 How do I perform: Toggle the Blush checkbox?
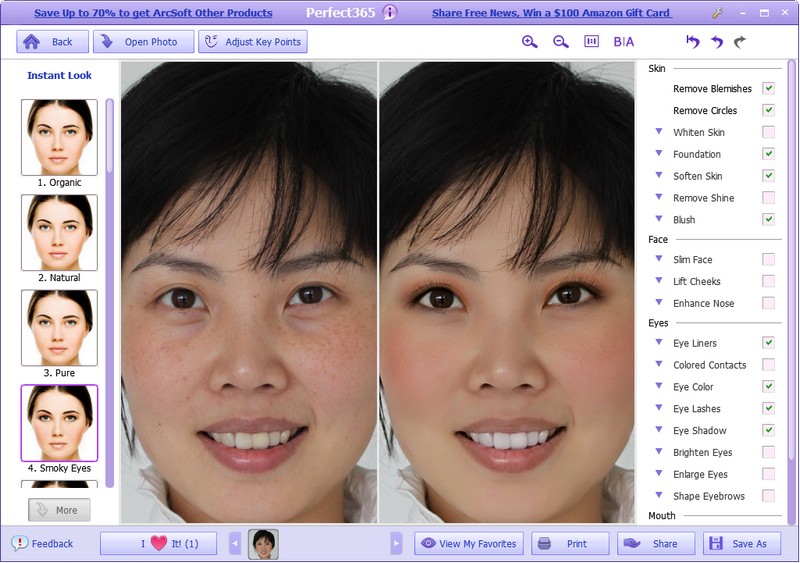[768, 219]
